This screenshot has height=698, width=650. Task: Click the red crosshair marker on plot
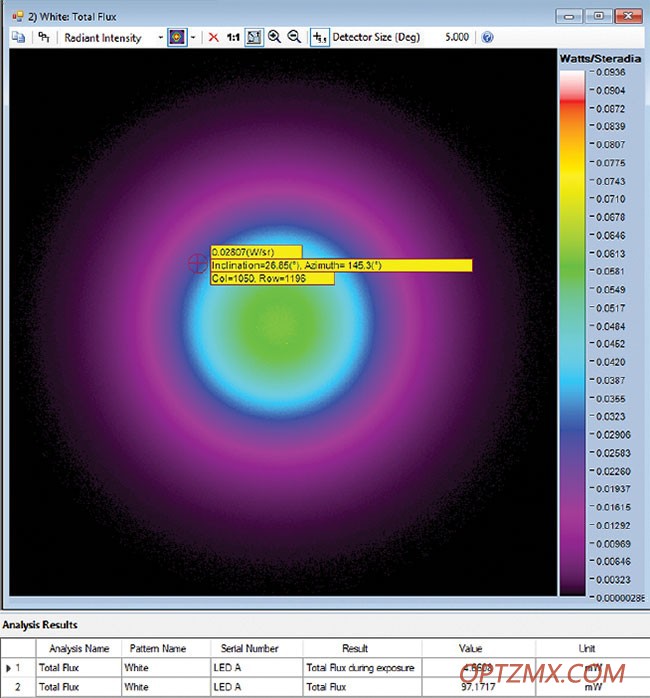[197, 263]
